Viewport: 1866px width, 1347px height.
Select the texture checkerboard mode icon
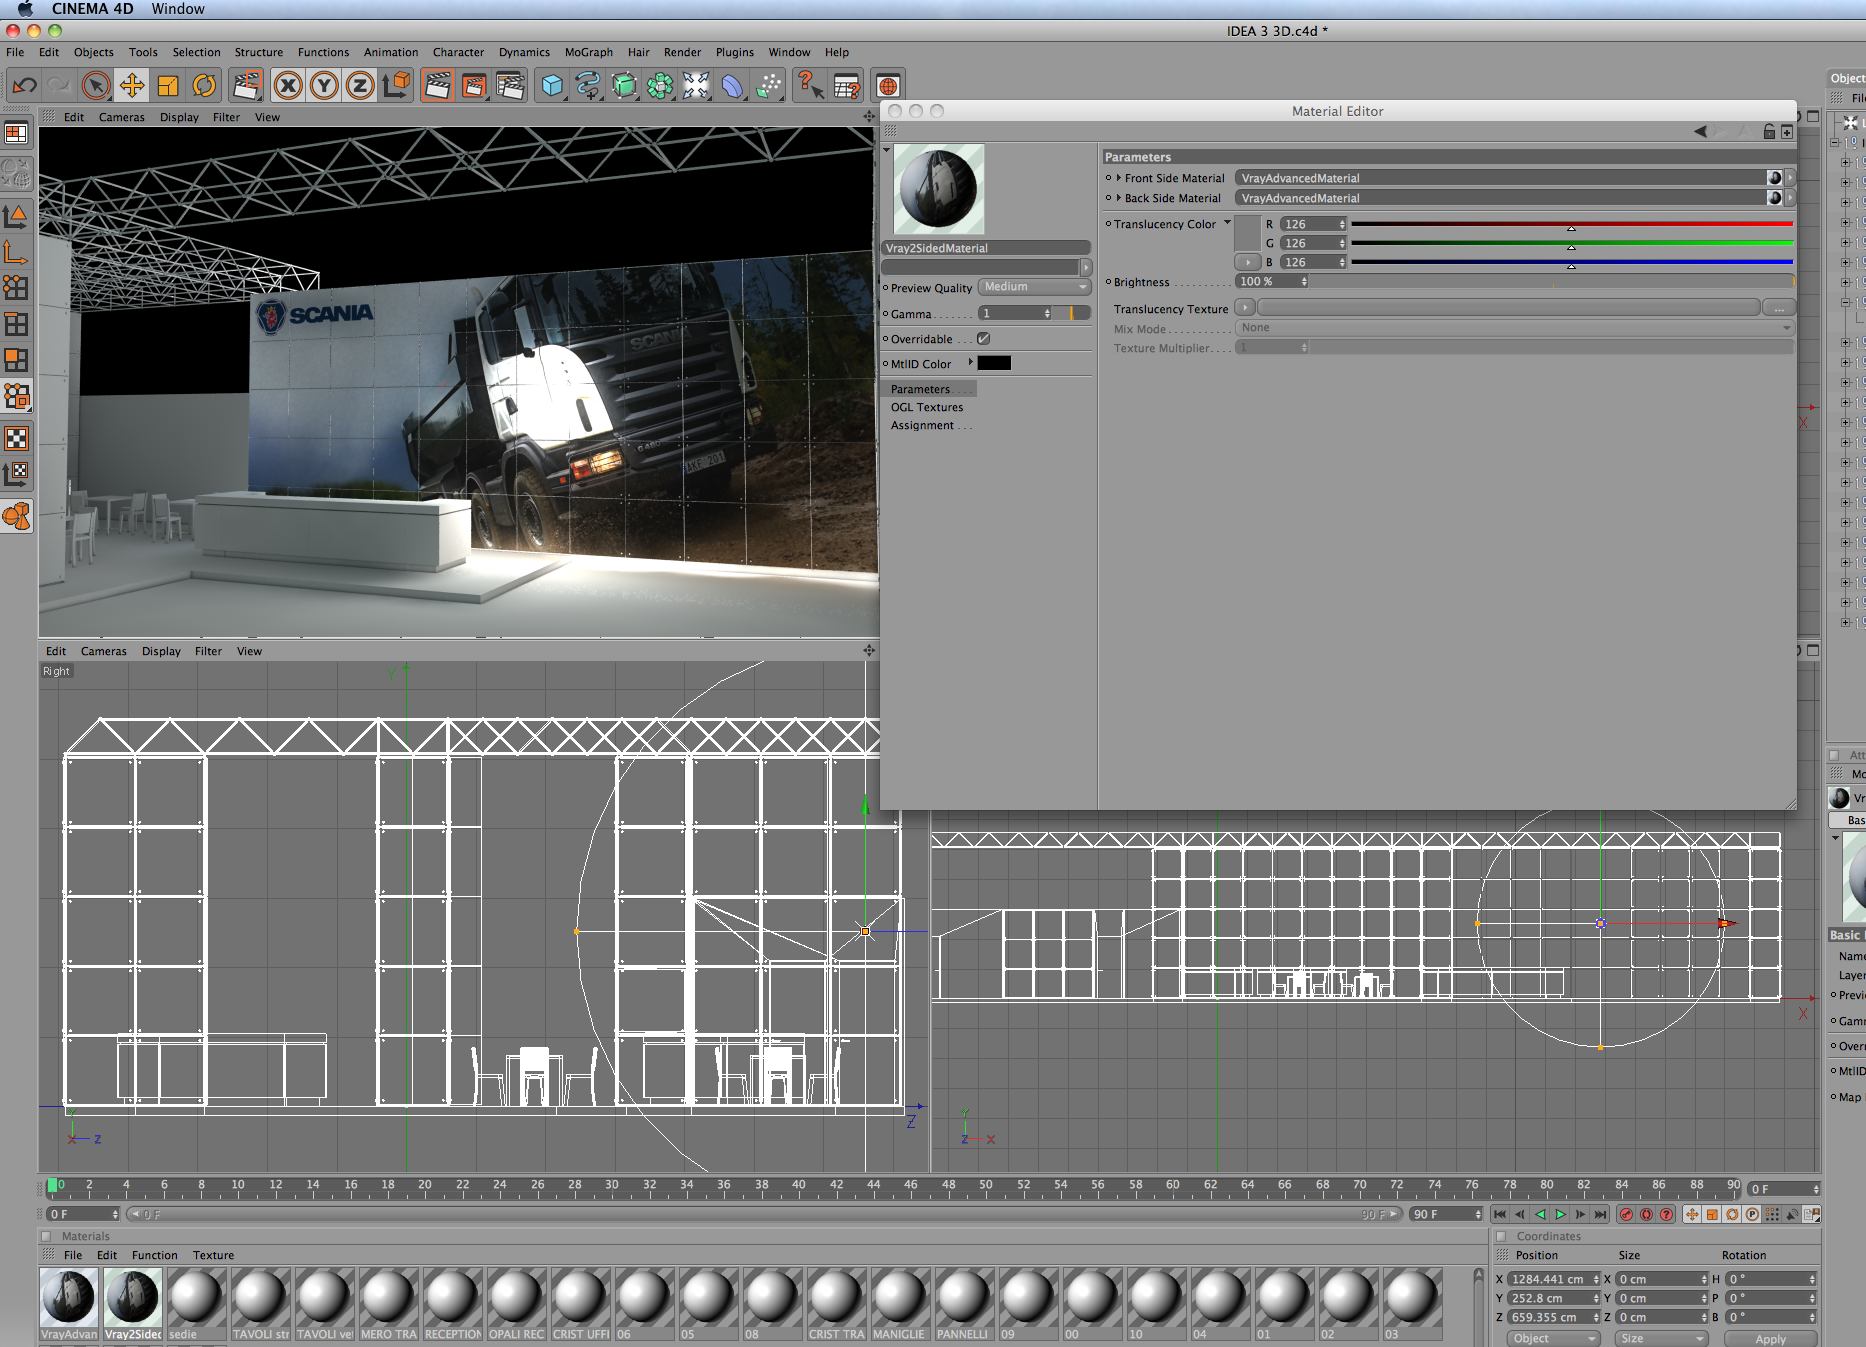coord(17,438)
